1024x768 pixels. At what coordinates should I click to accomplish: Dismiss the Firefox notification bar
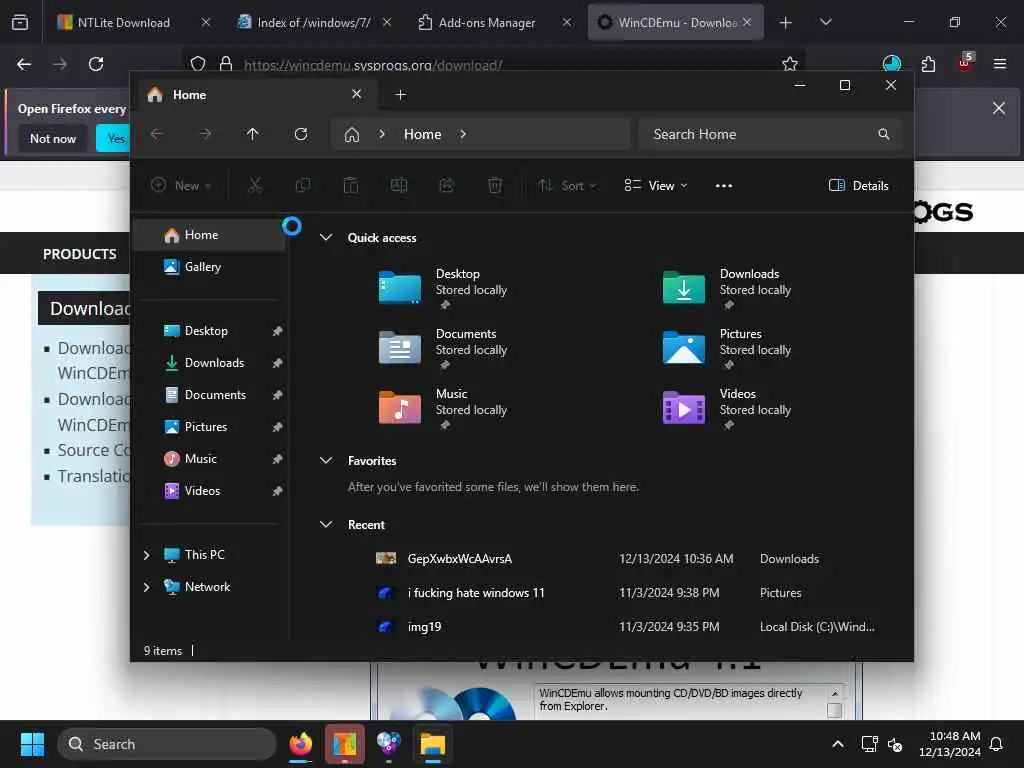999,108
